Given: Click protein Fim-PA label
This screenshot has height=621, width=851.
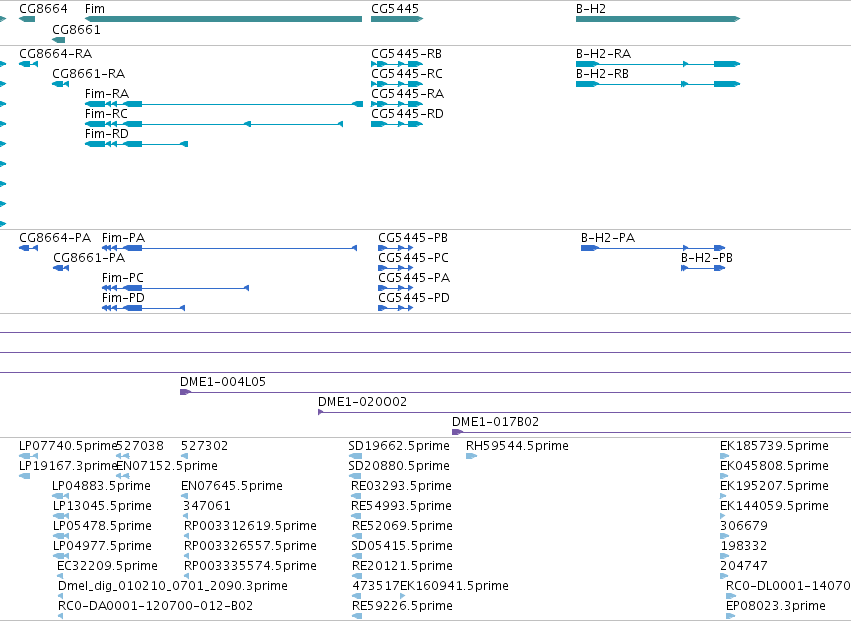Looking at the screenshot, I should (x=124, y=238).
